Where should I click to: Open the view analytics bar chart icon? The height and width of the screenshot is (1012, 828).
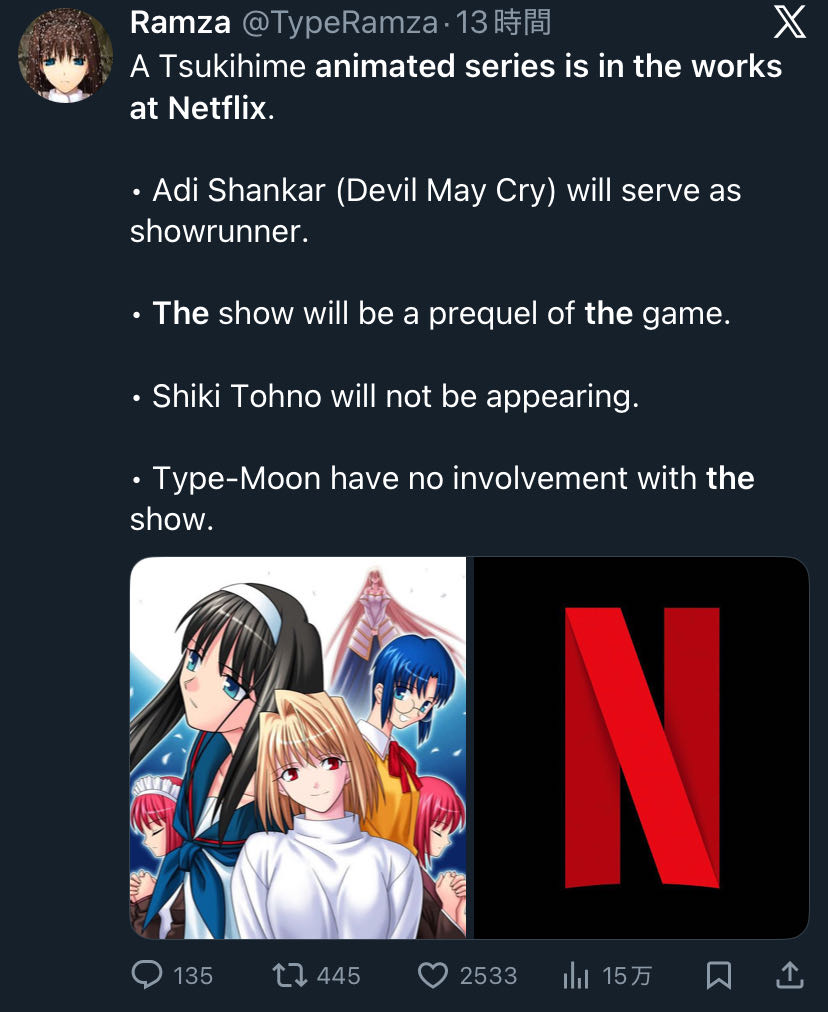coord(576,975)
